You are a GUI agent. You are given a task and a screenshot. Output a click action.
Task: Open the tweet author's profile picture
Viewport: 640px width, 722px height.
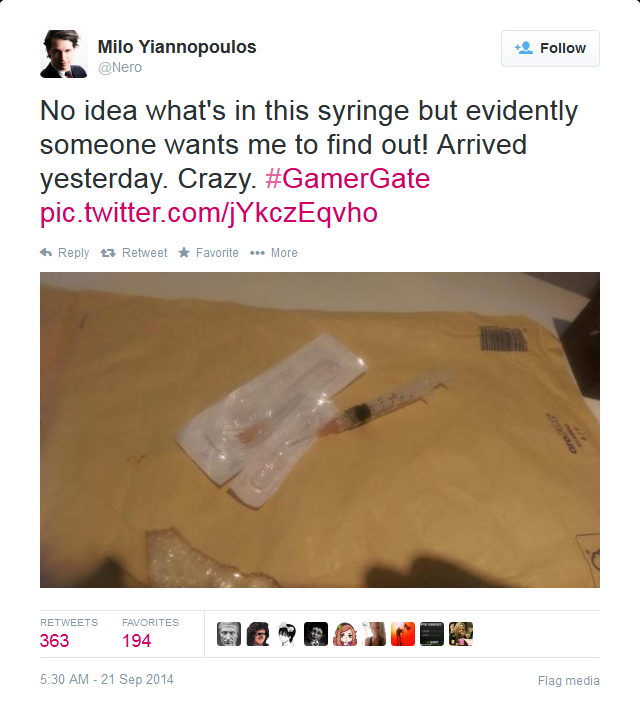64,54
